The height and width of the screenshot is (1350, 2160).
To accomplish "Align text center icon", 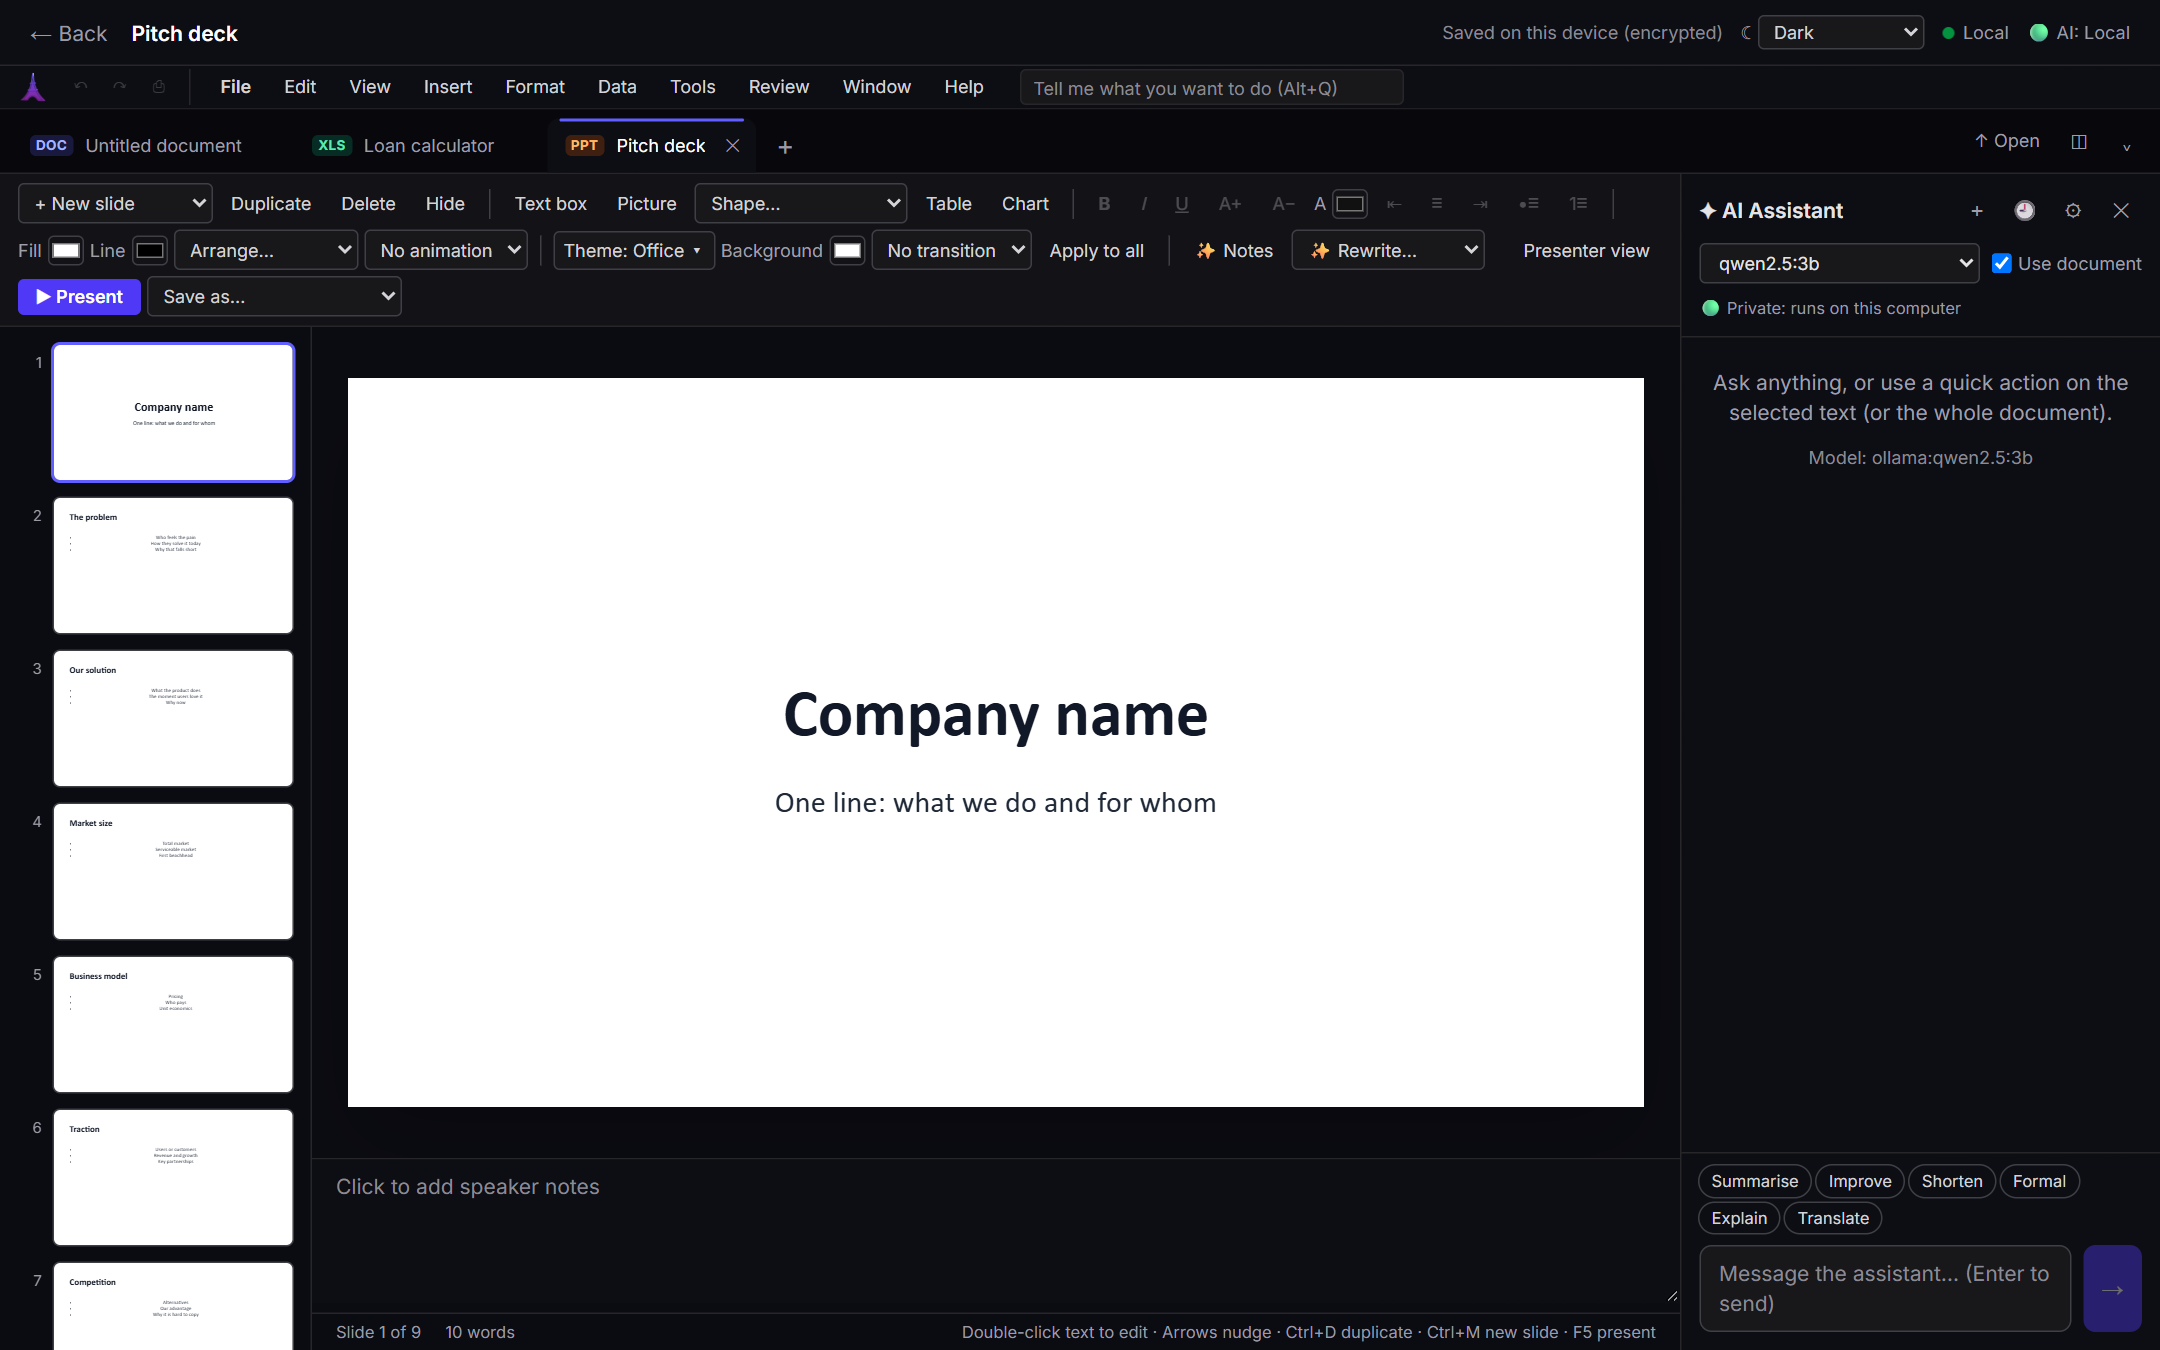I will click(x=1437, y=204).
